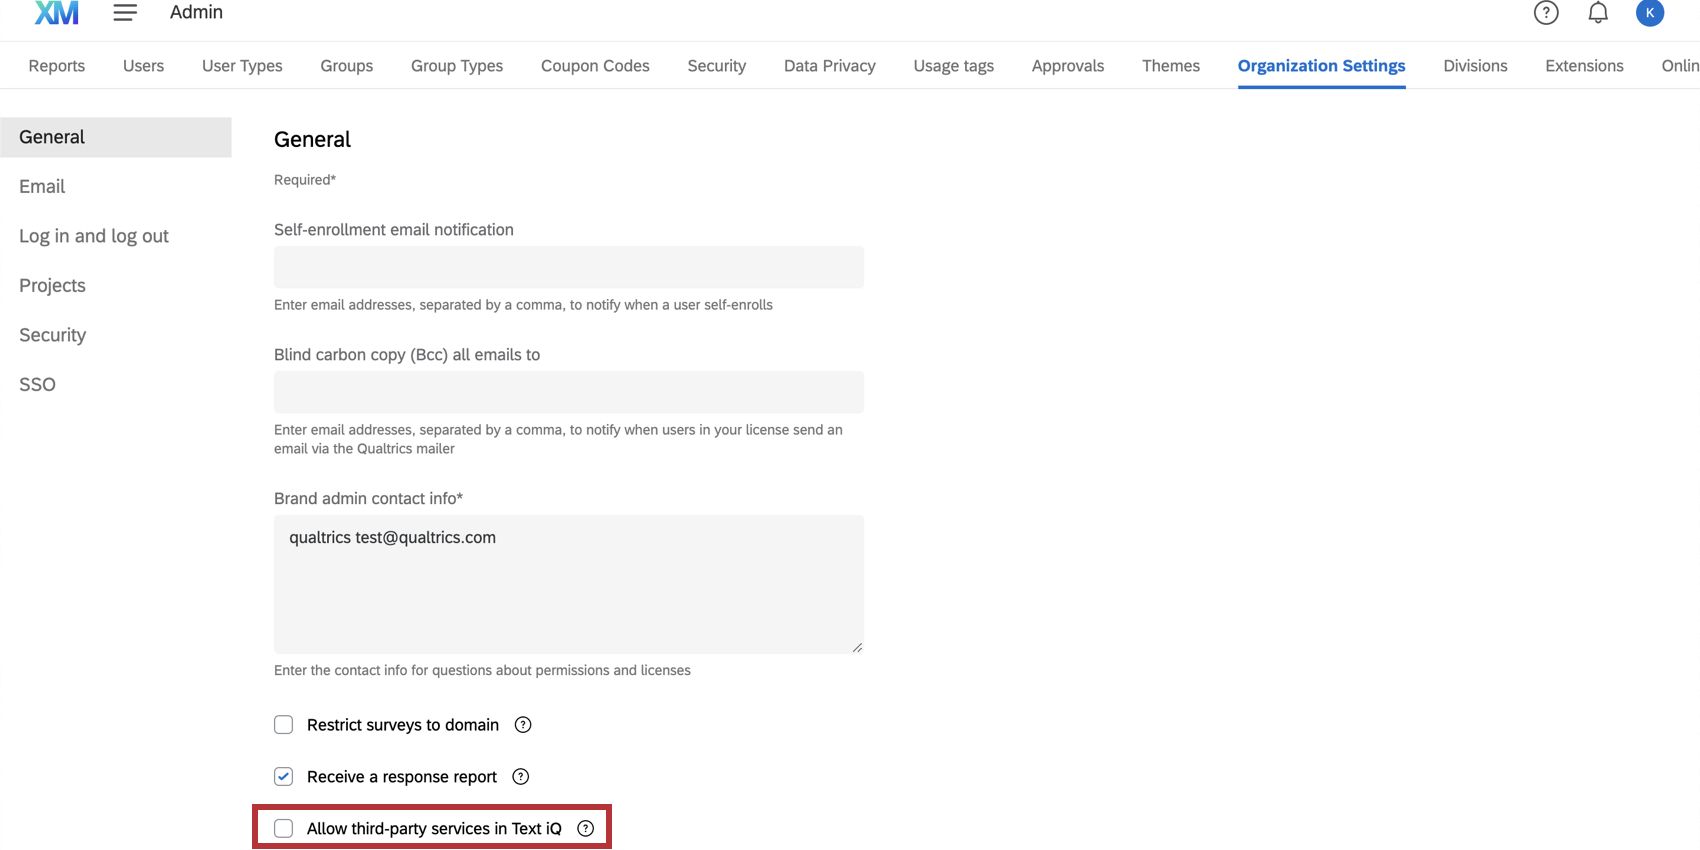This screenshot has height=850, width=1700.
Task: Open the Approvals tab
Action: pos(1068,66)
